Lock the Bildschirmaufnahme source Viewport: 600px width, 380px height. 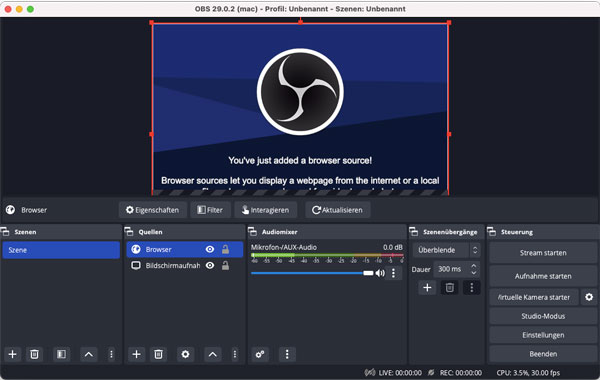coord(225,266)
